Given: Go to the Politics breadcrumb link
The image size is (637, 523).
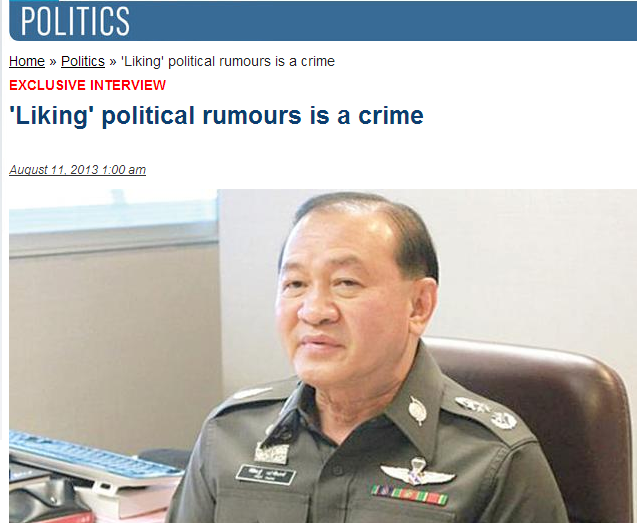Looking at the screenshot, I should [x=83, y=61].
